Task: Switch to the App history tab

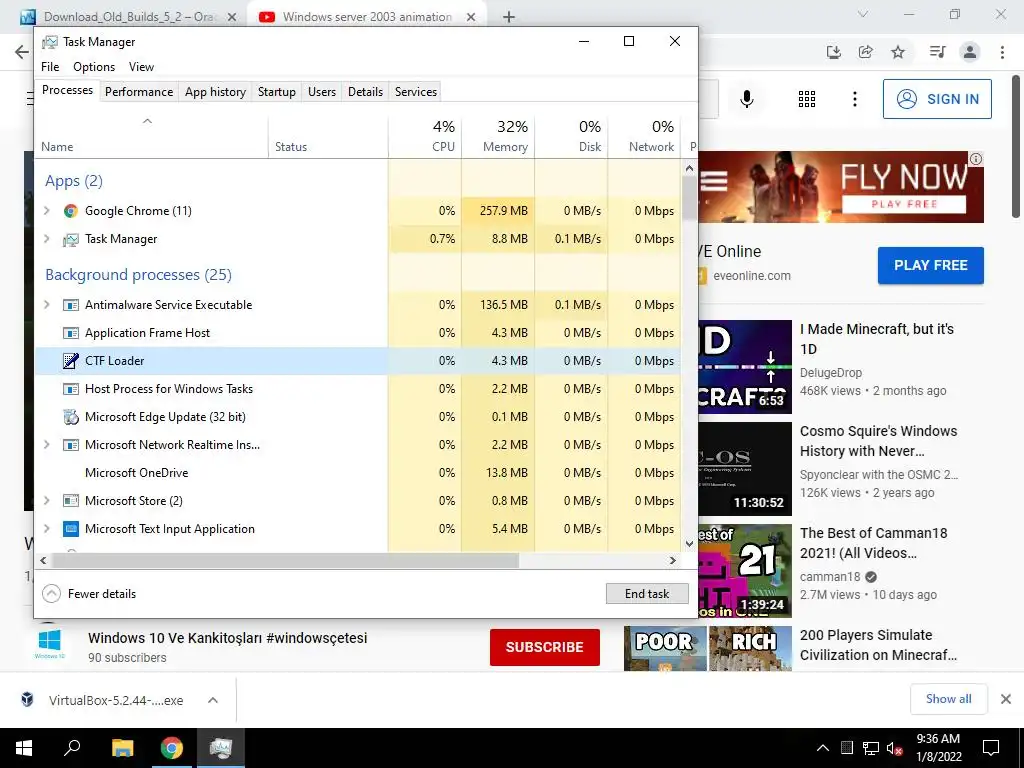Action: click(x=216, y=92)
